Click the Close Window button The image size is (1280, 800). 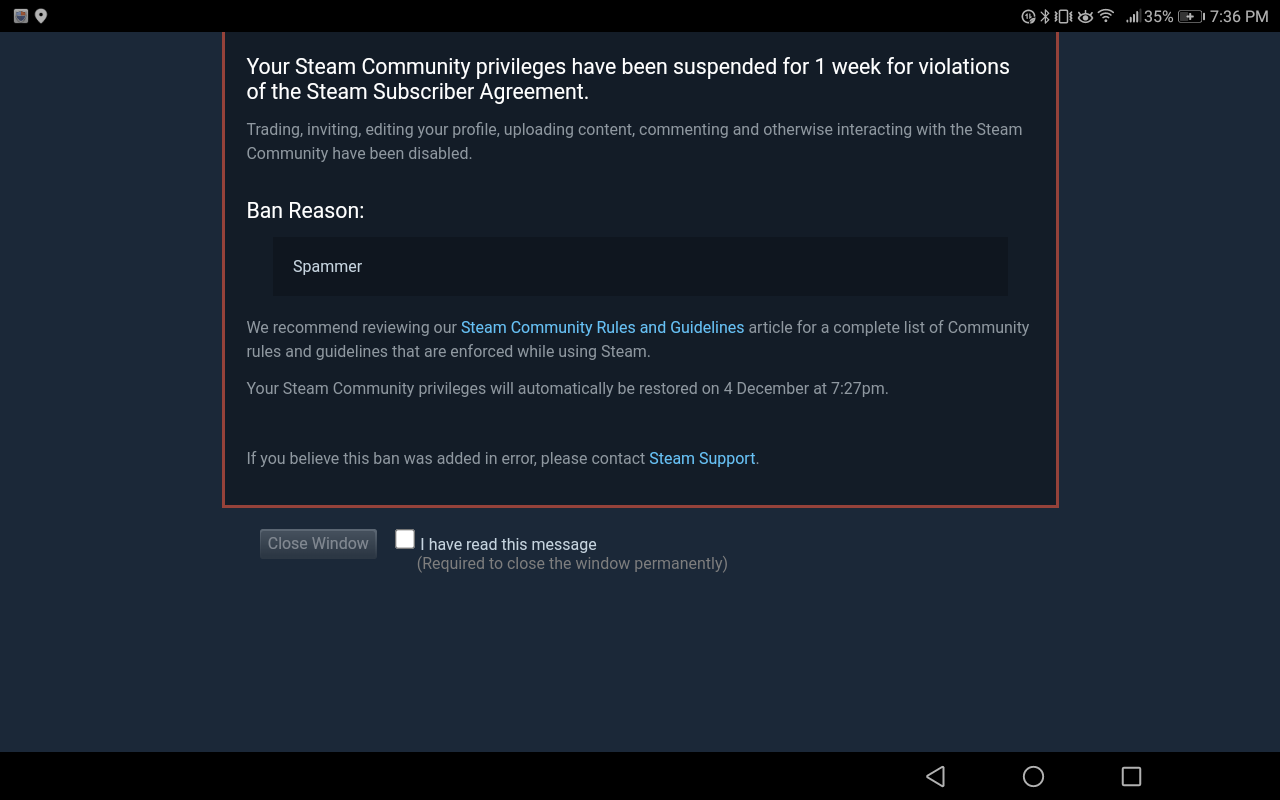[x=318, y=543]
